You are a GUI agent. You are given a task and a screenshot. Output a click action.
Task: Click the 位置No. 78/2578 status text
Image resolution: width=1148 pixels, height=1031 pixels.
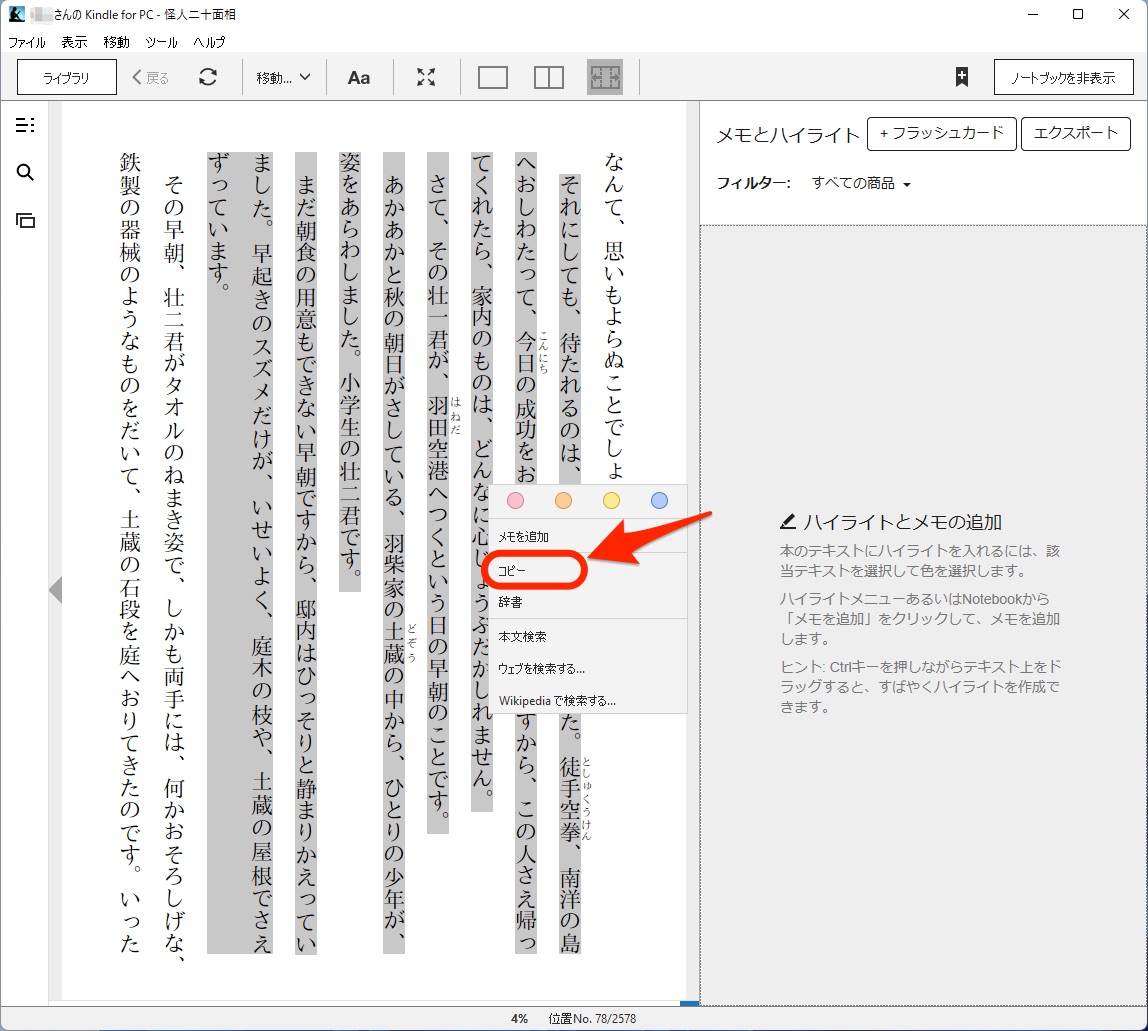tap(592, 1019)
